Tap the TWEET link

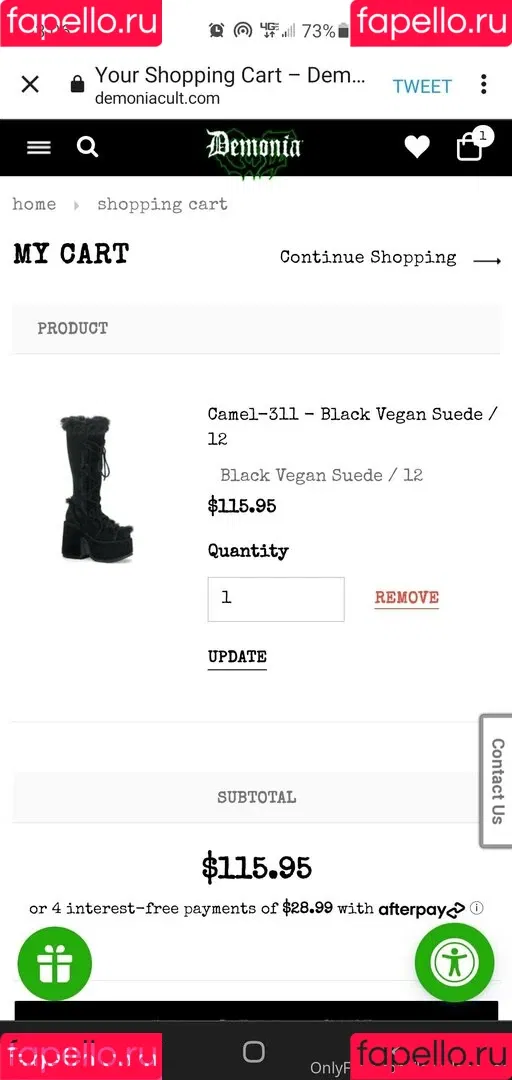422,87
